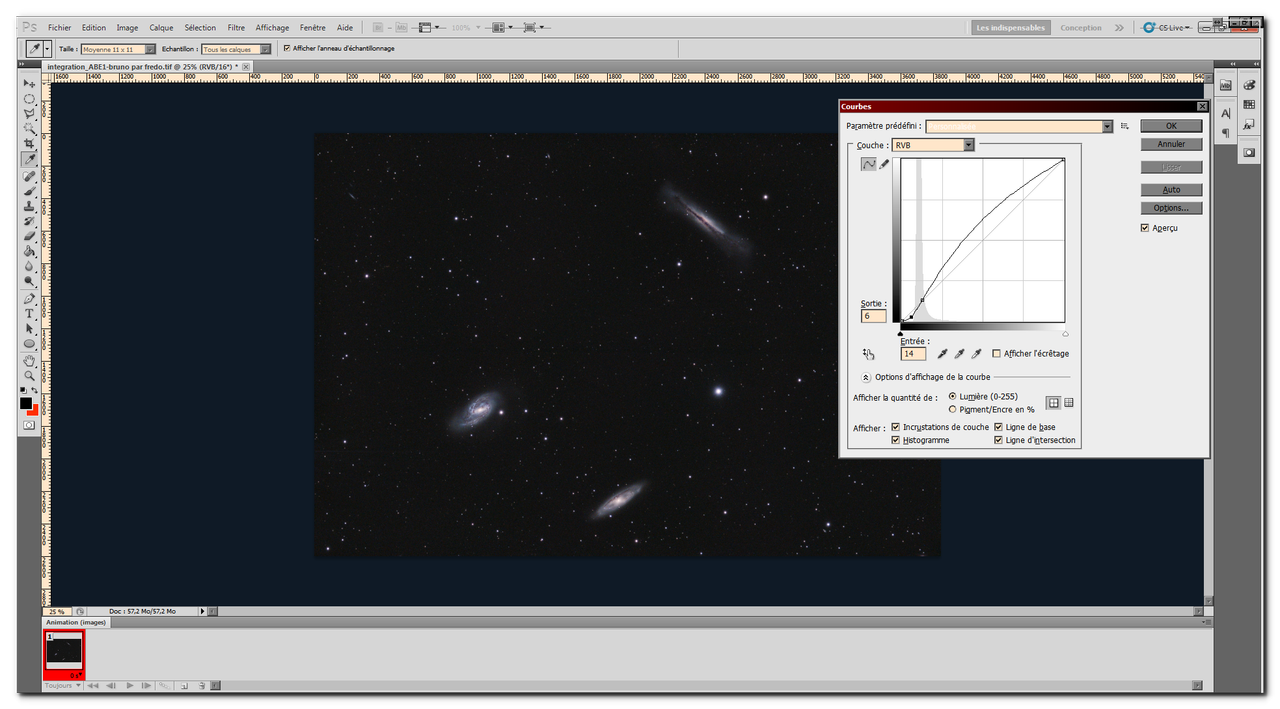This screenshot has height=709, width=1280.
Task: Click the Auto button in Courbes
Action: click(x=1171, y=189)
